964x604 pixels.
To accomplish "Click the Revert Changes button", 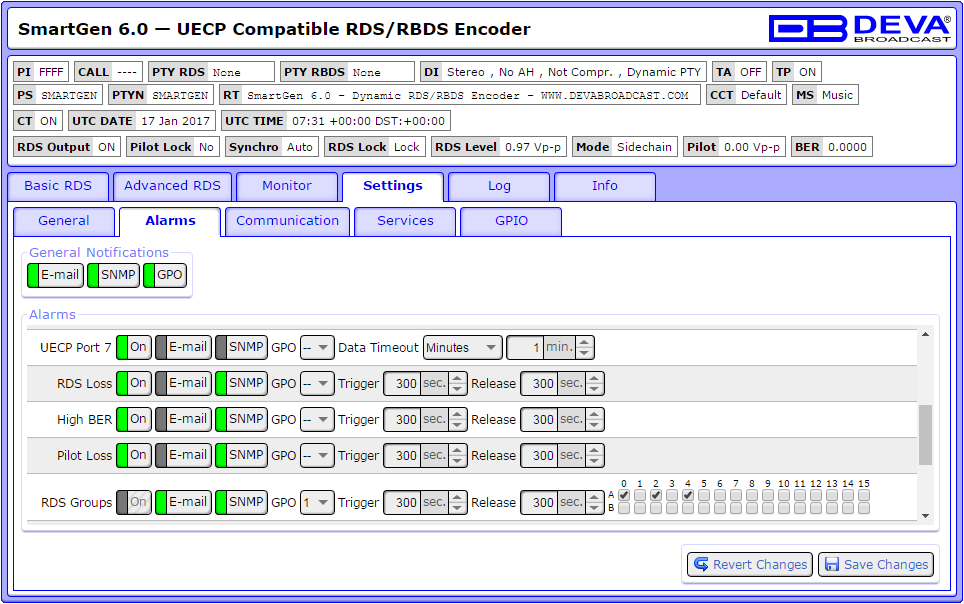I will tap(748, 565).
